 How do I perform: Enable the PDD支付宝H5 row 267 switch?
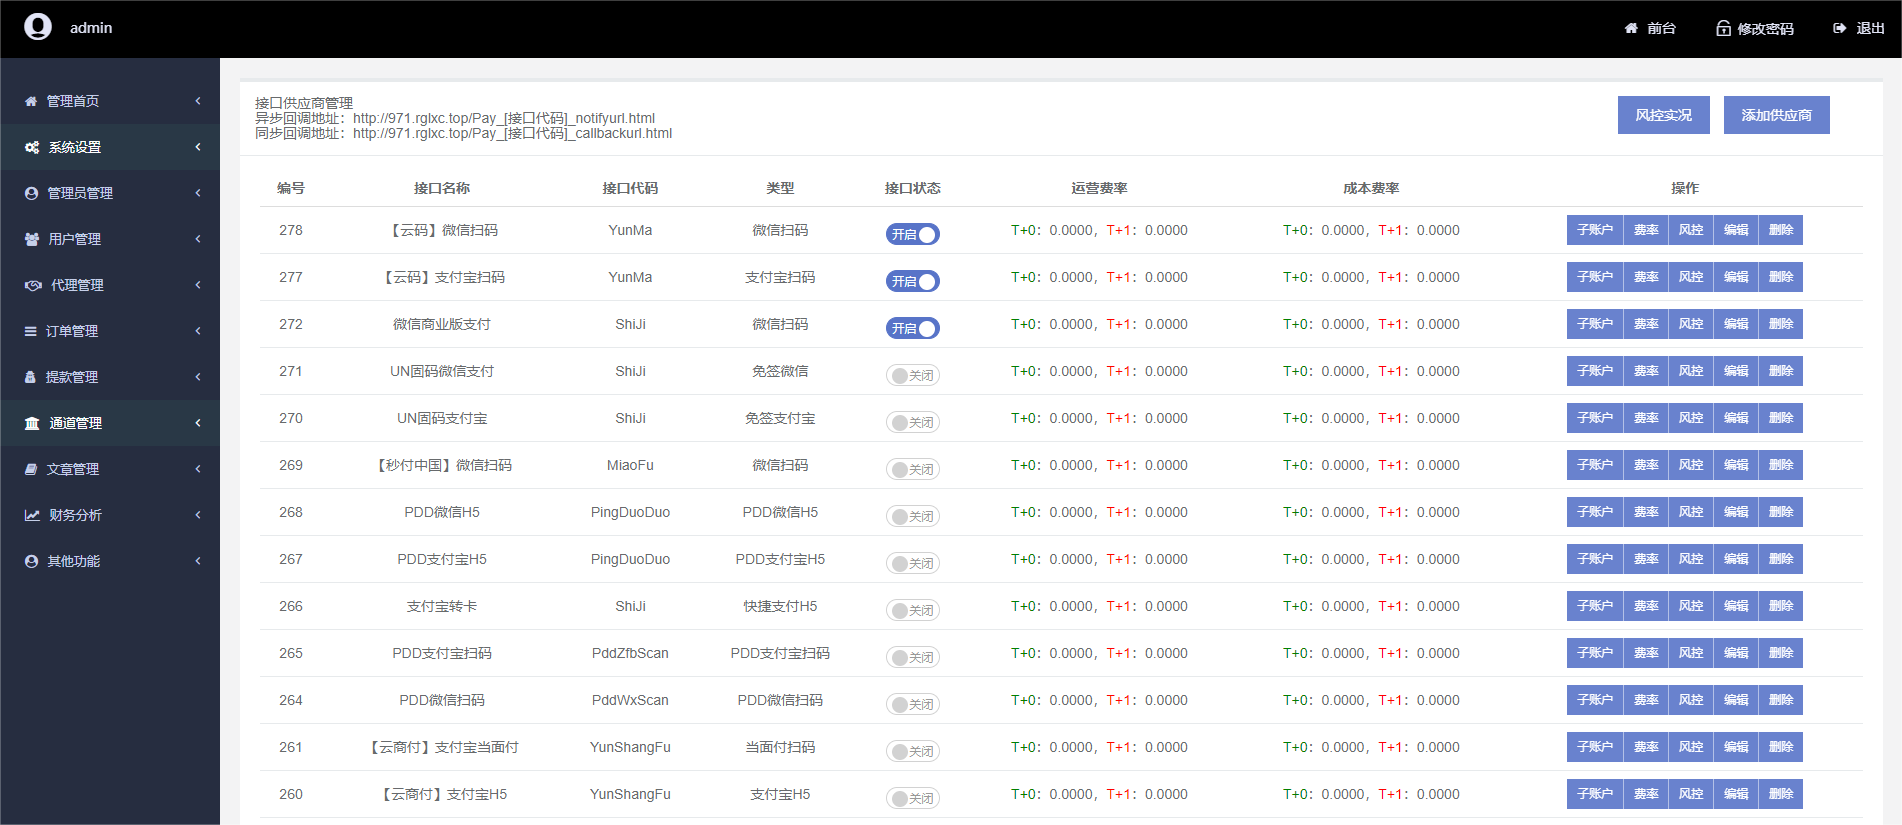(x=913, y=563)
